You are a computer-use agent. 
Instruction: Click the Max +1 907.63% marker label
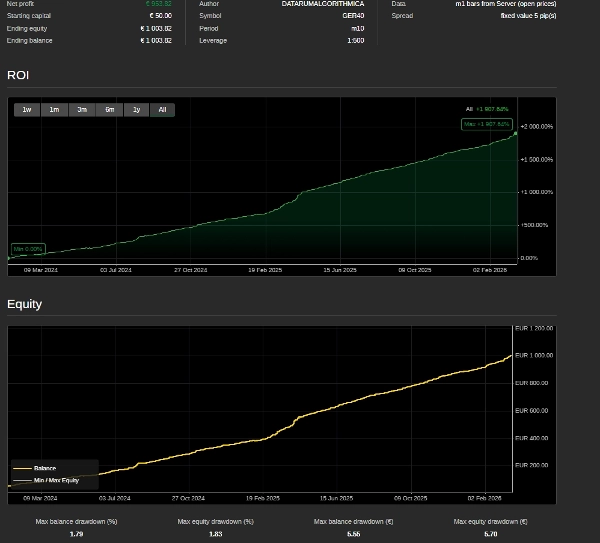(x=486, y=124)
